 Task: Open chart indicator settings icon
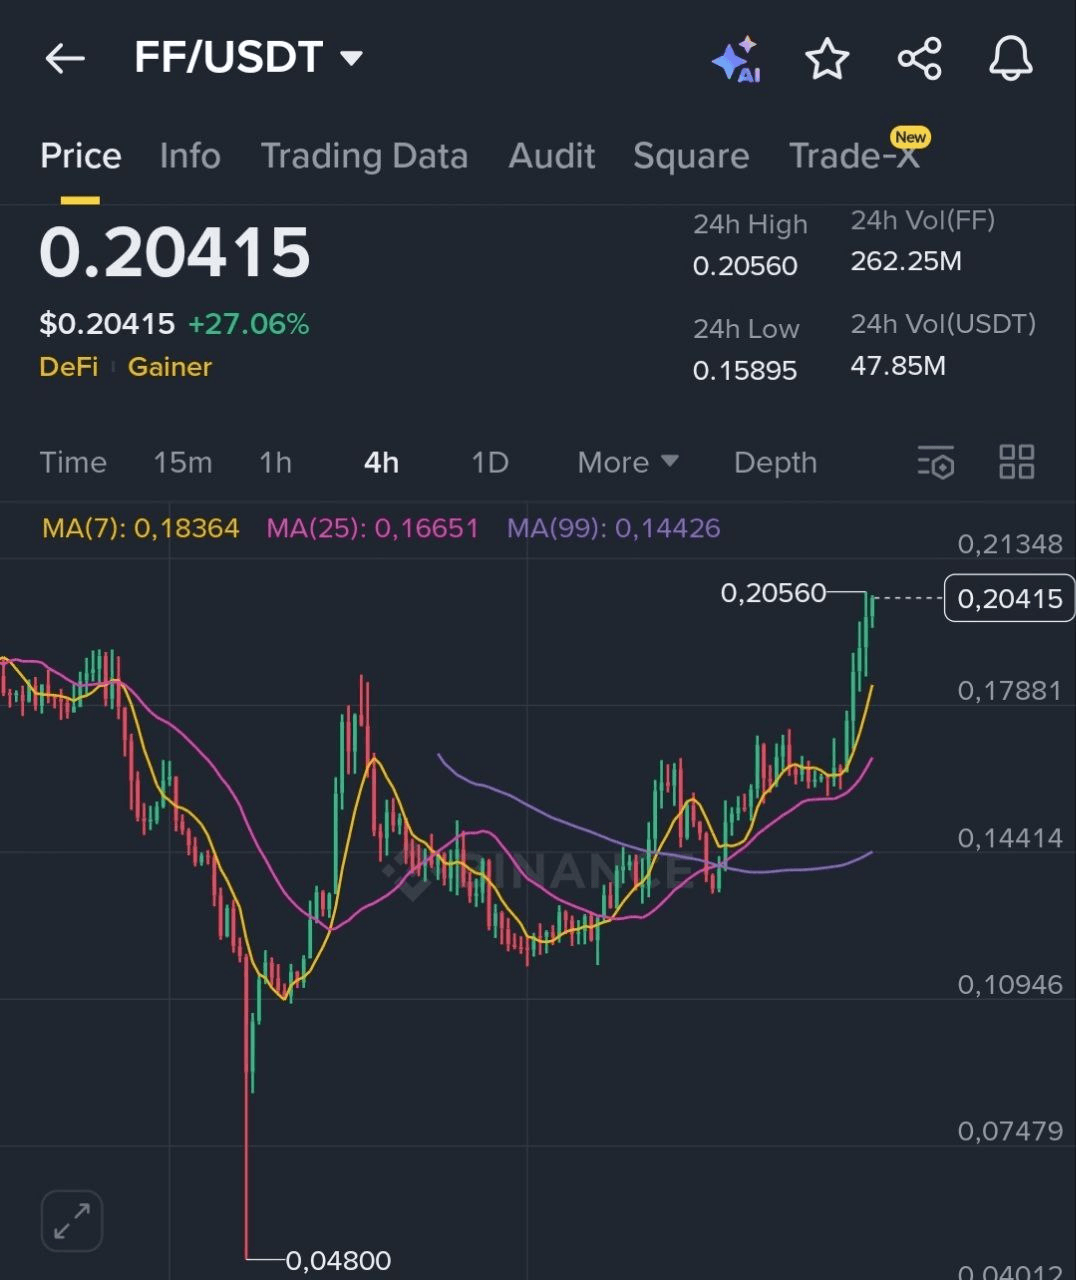pyautogui.click(x=936, y=462)
